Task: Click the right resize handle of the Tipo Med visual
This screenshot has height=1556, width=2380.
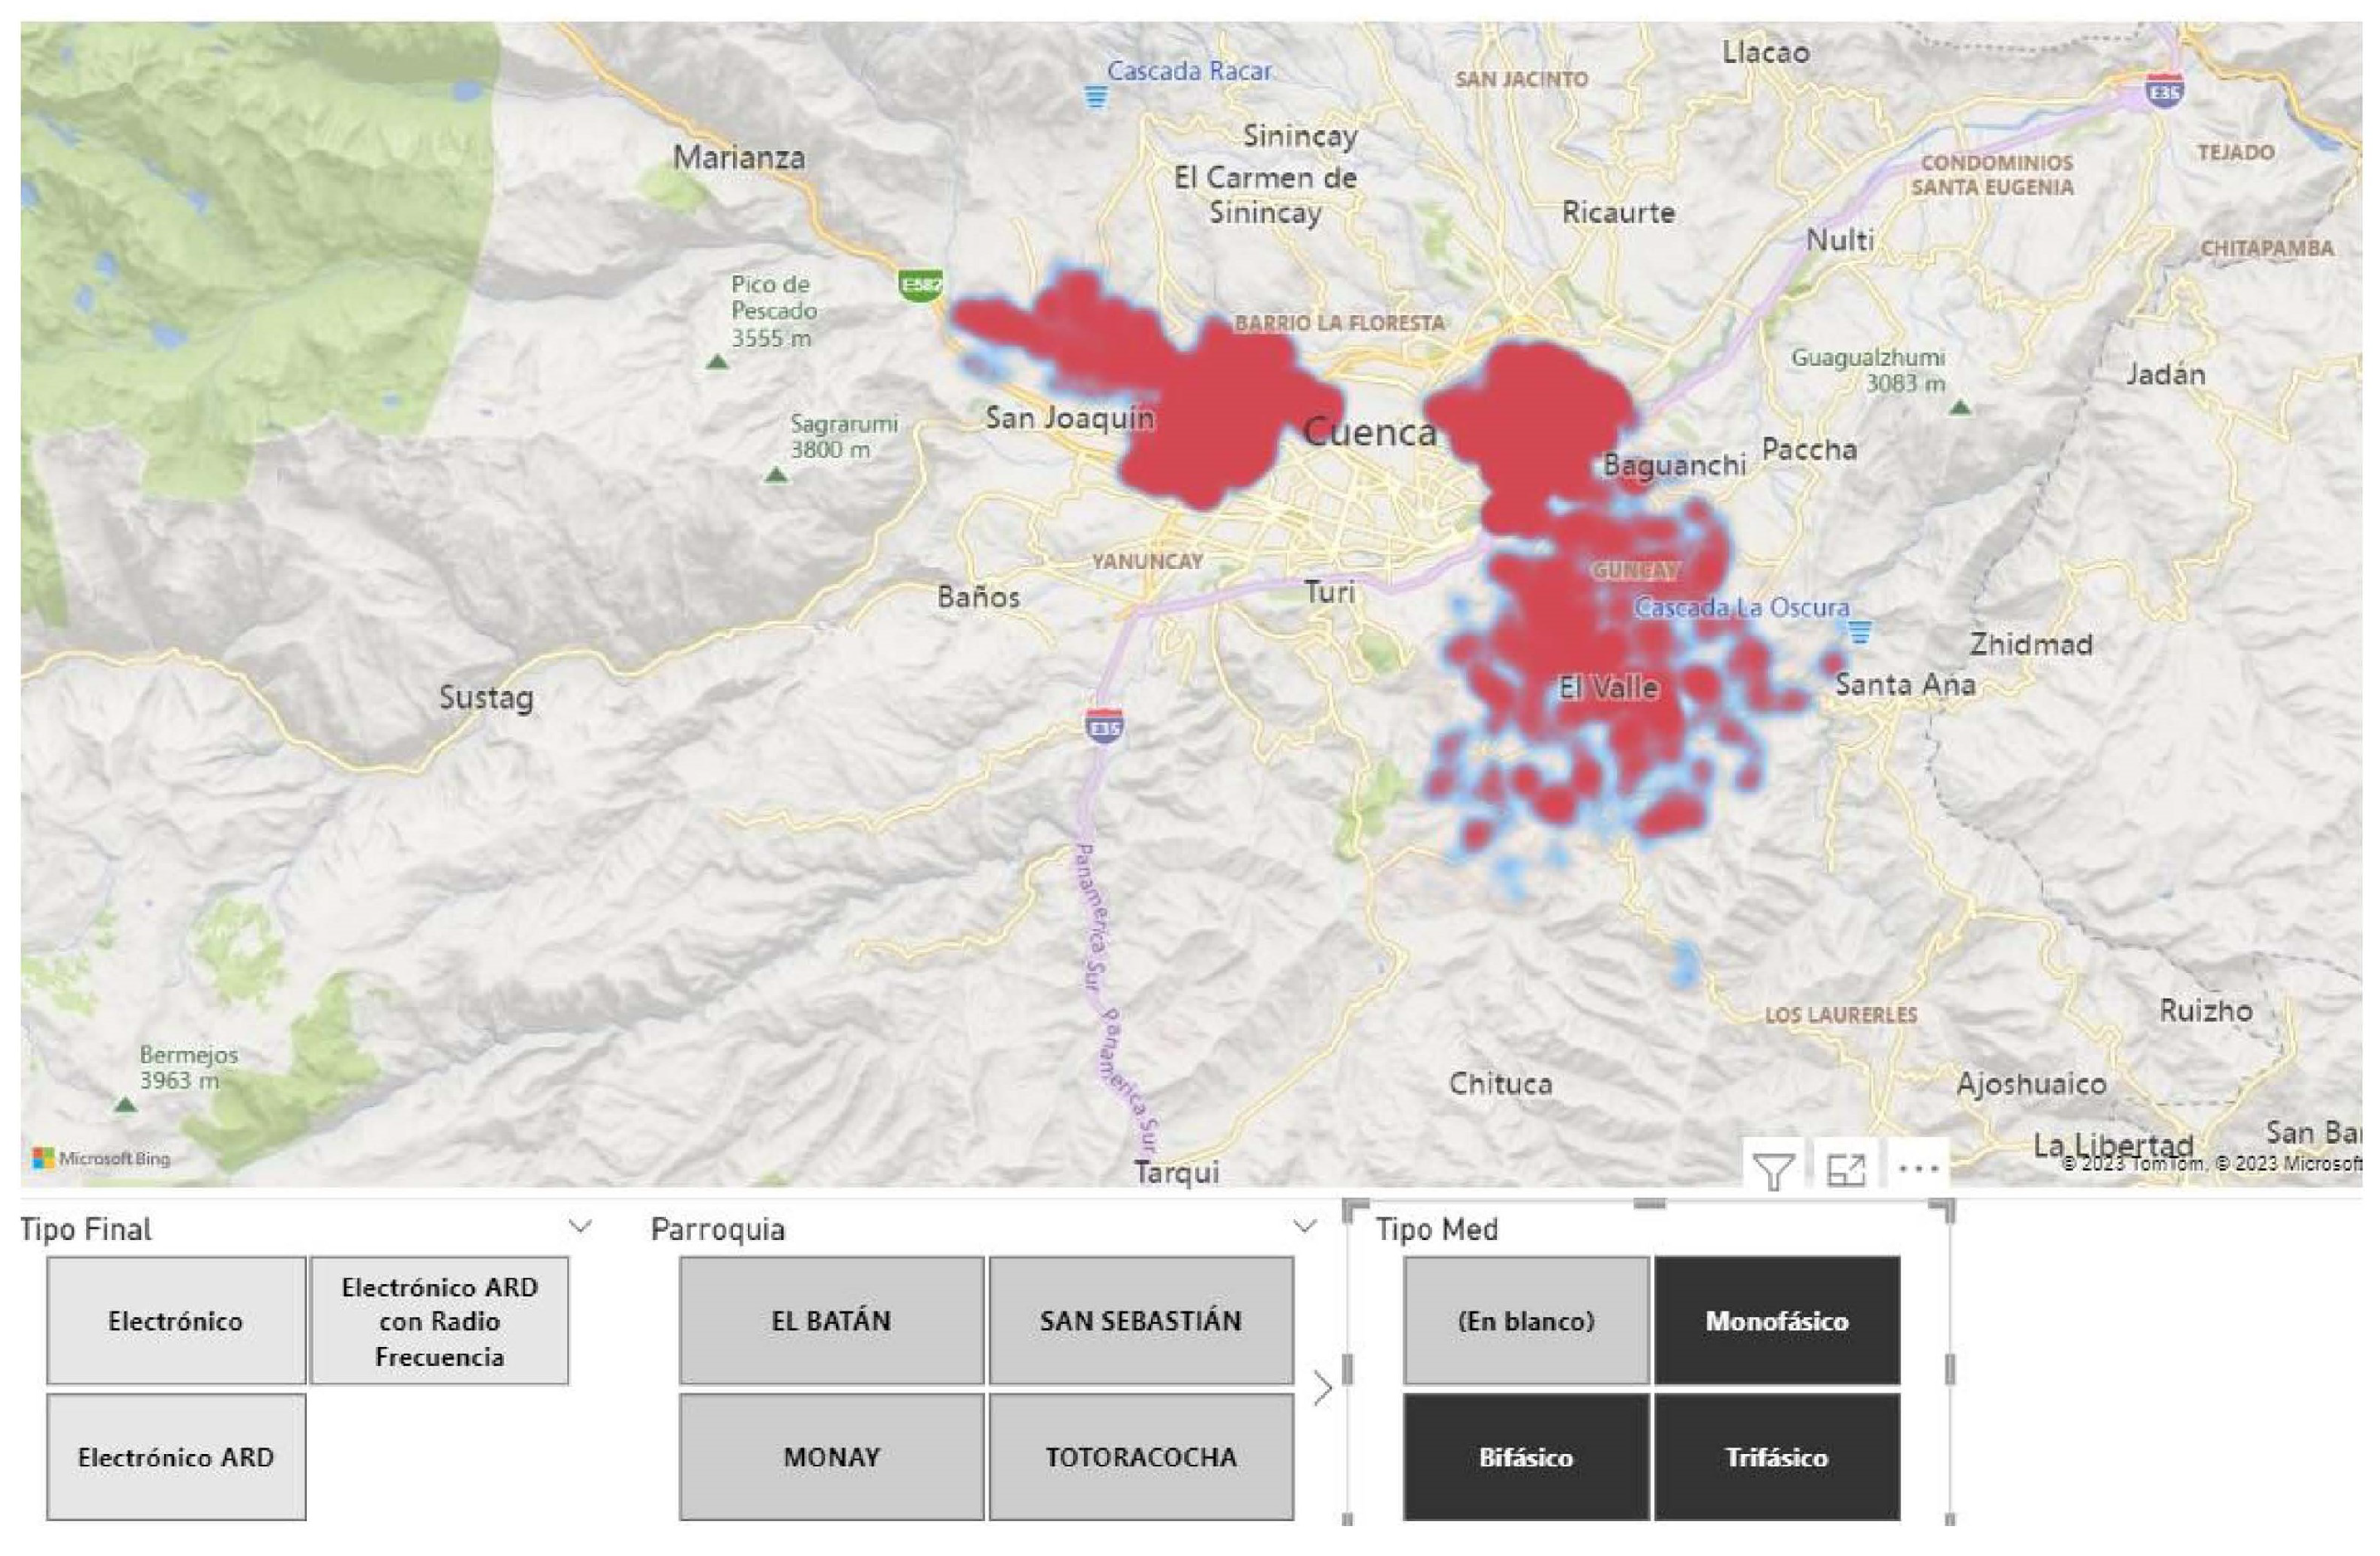Action: [1949, 1369]
